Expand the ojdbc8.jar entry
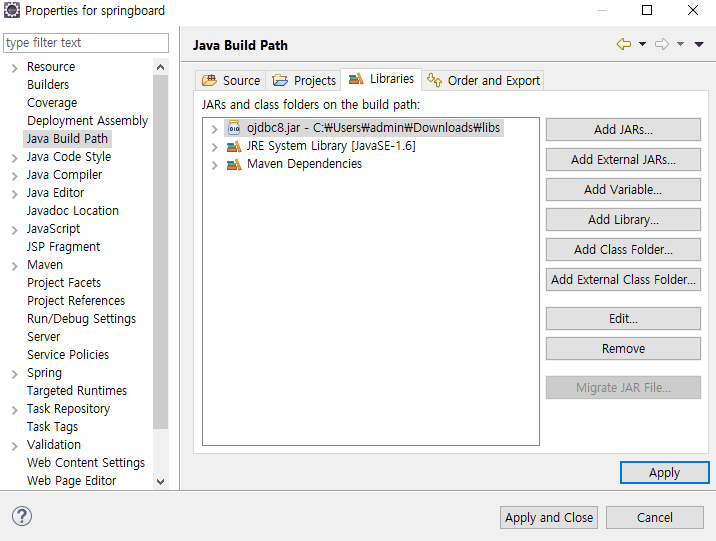 [214, 129]
